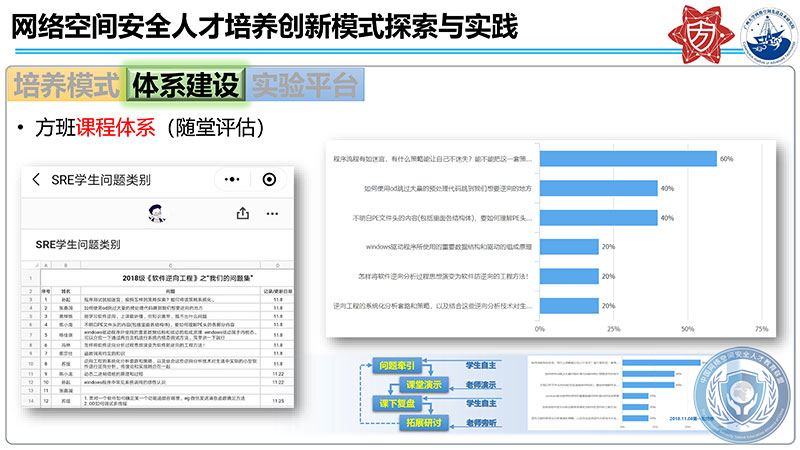Tap the back arrow beside SRE学生问题类别
Image resolution: width=800 pixels, height=450 pixels.
pos(36,180)
